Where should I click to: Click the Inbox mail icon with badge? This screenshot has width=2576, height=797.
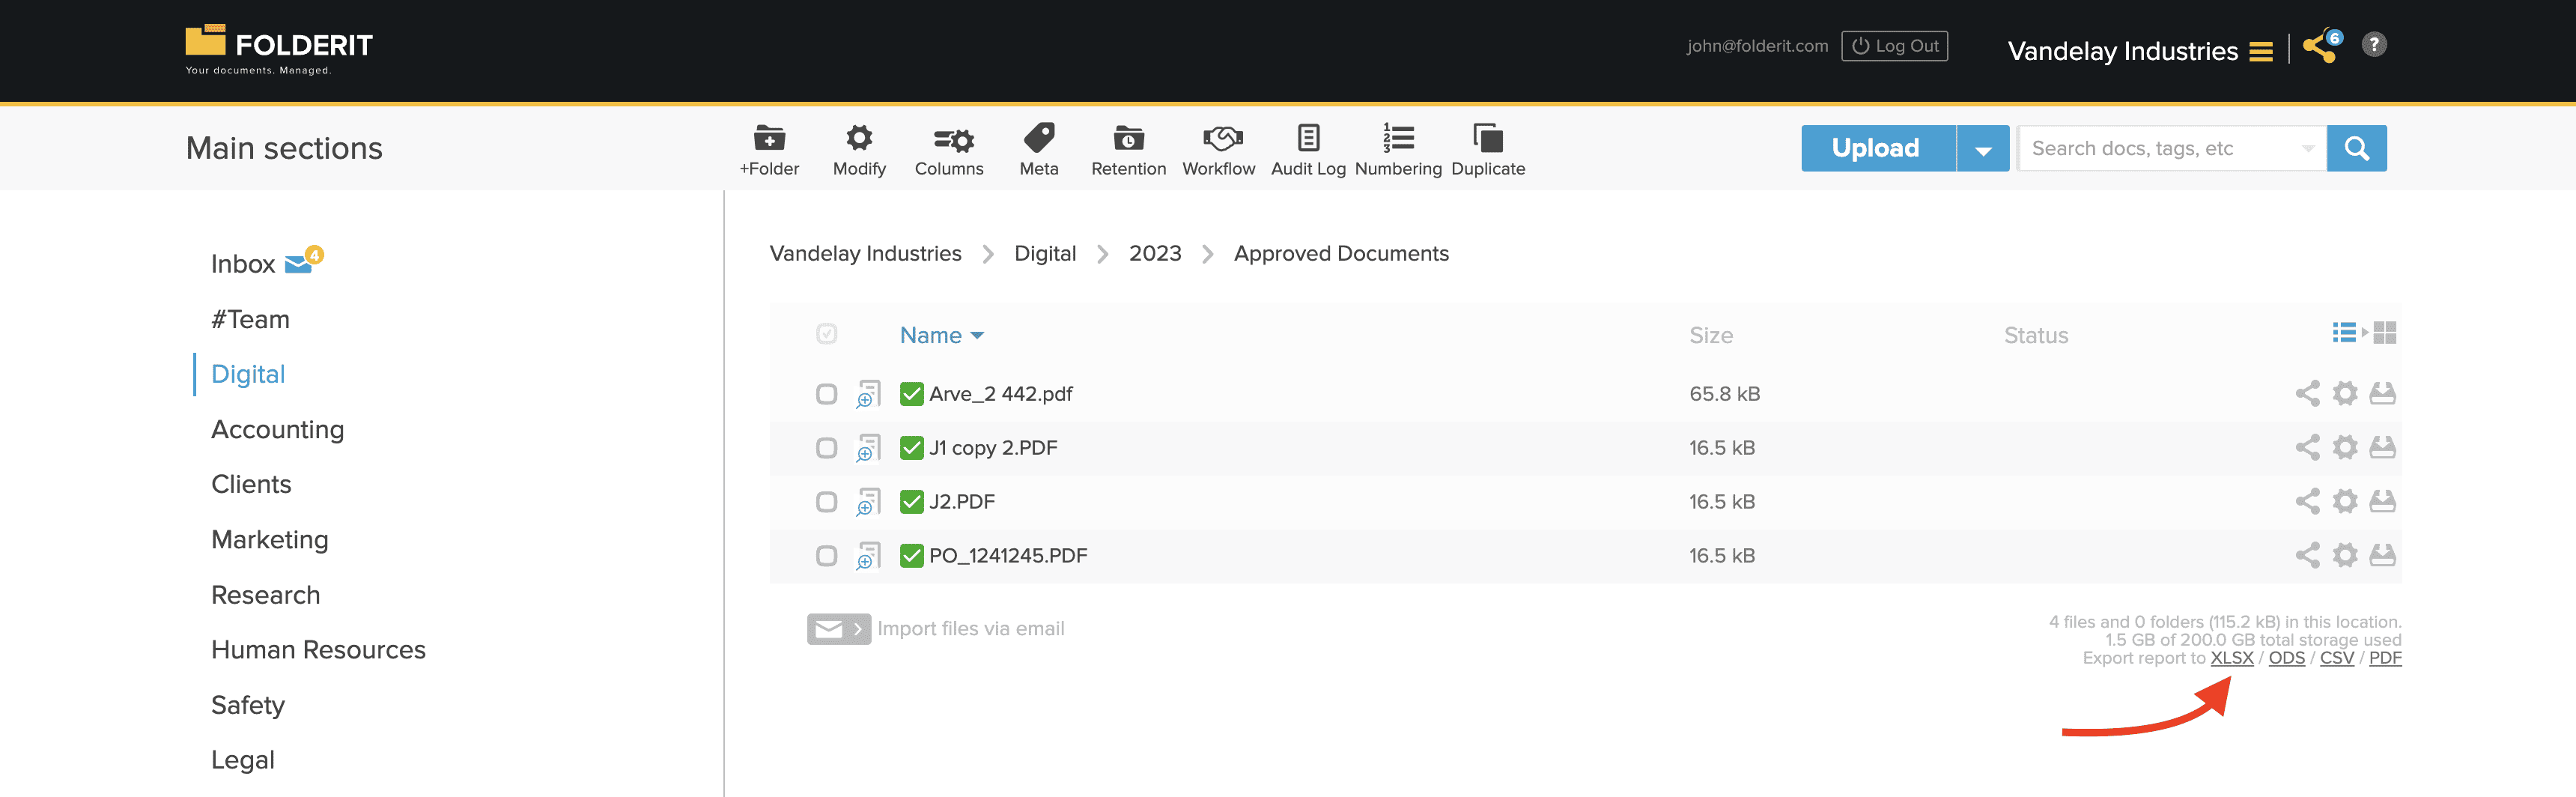coord(304,260)
